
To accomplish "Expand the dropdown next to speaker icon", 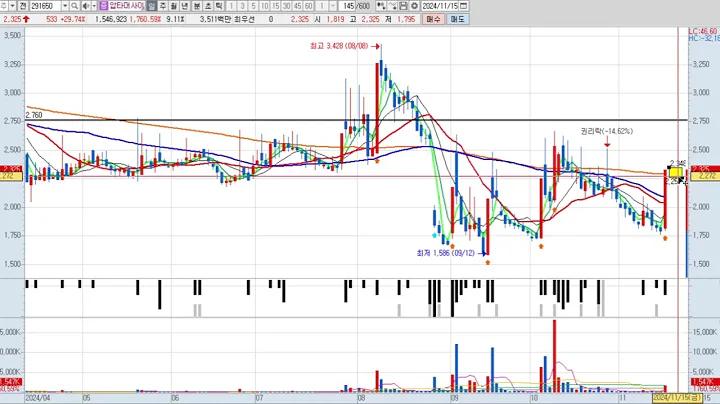I will pos(94,6).
